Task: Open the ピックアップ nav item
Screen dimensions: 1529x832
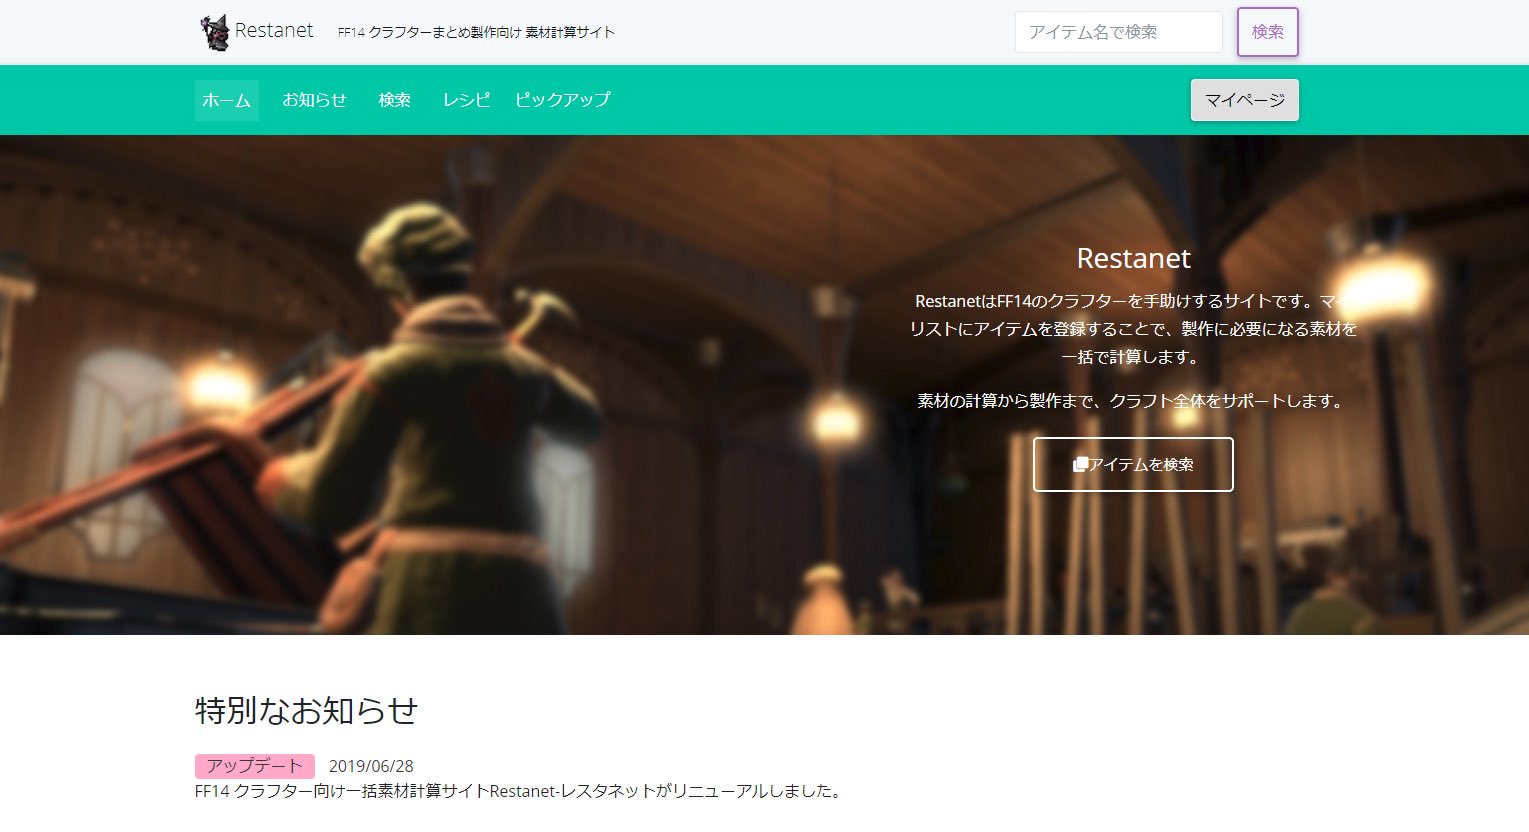Action: coord(562,100)
